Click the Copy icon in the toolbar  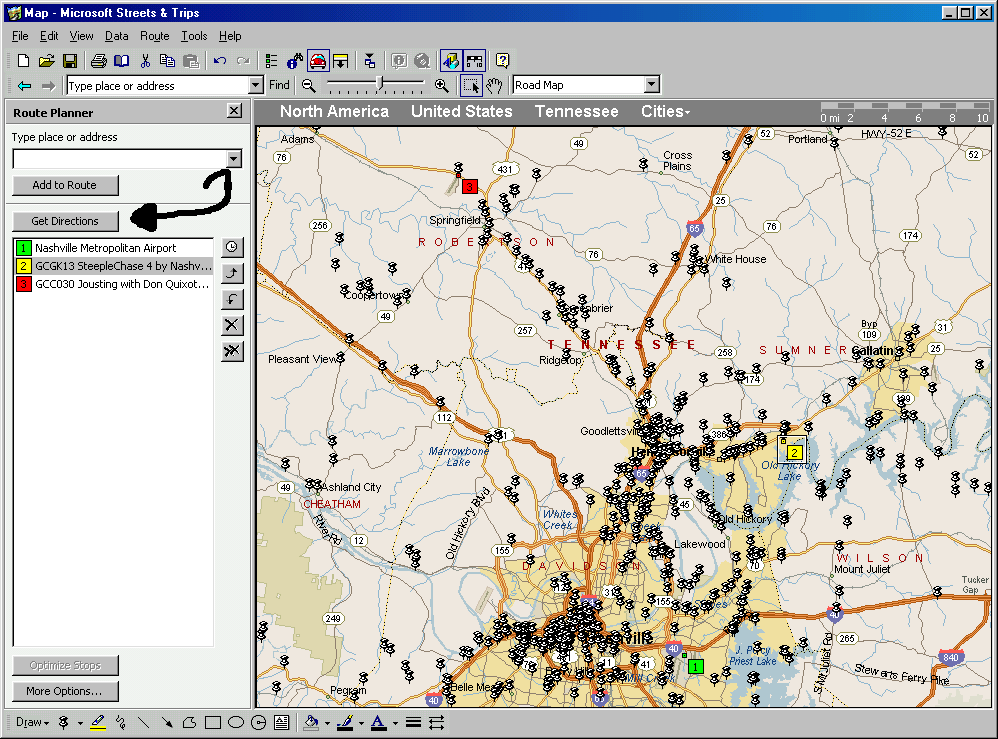[167, 61]
